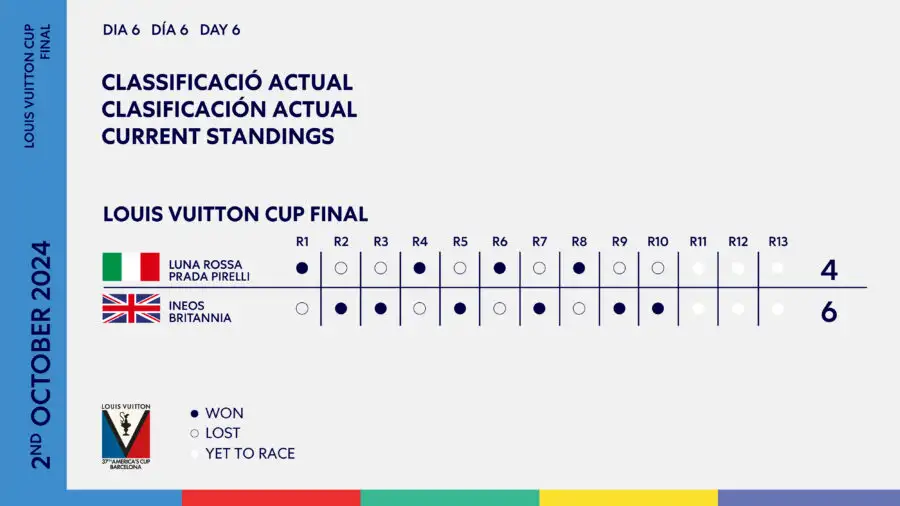This screenshot has height=506, width=900.
Task: Click Luna Rossa's filled R8 win dot
Action: point(579,268)
